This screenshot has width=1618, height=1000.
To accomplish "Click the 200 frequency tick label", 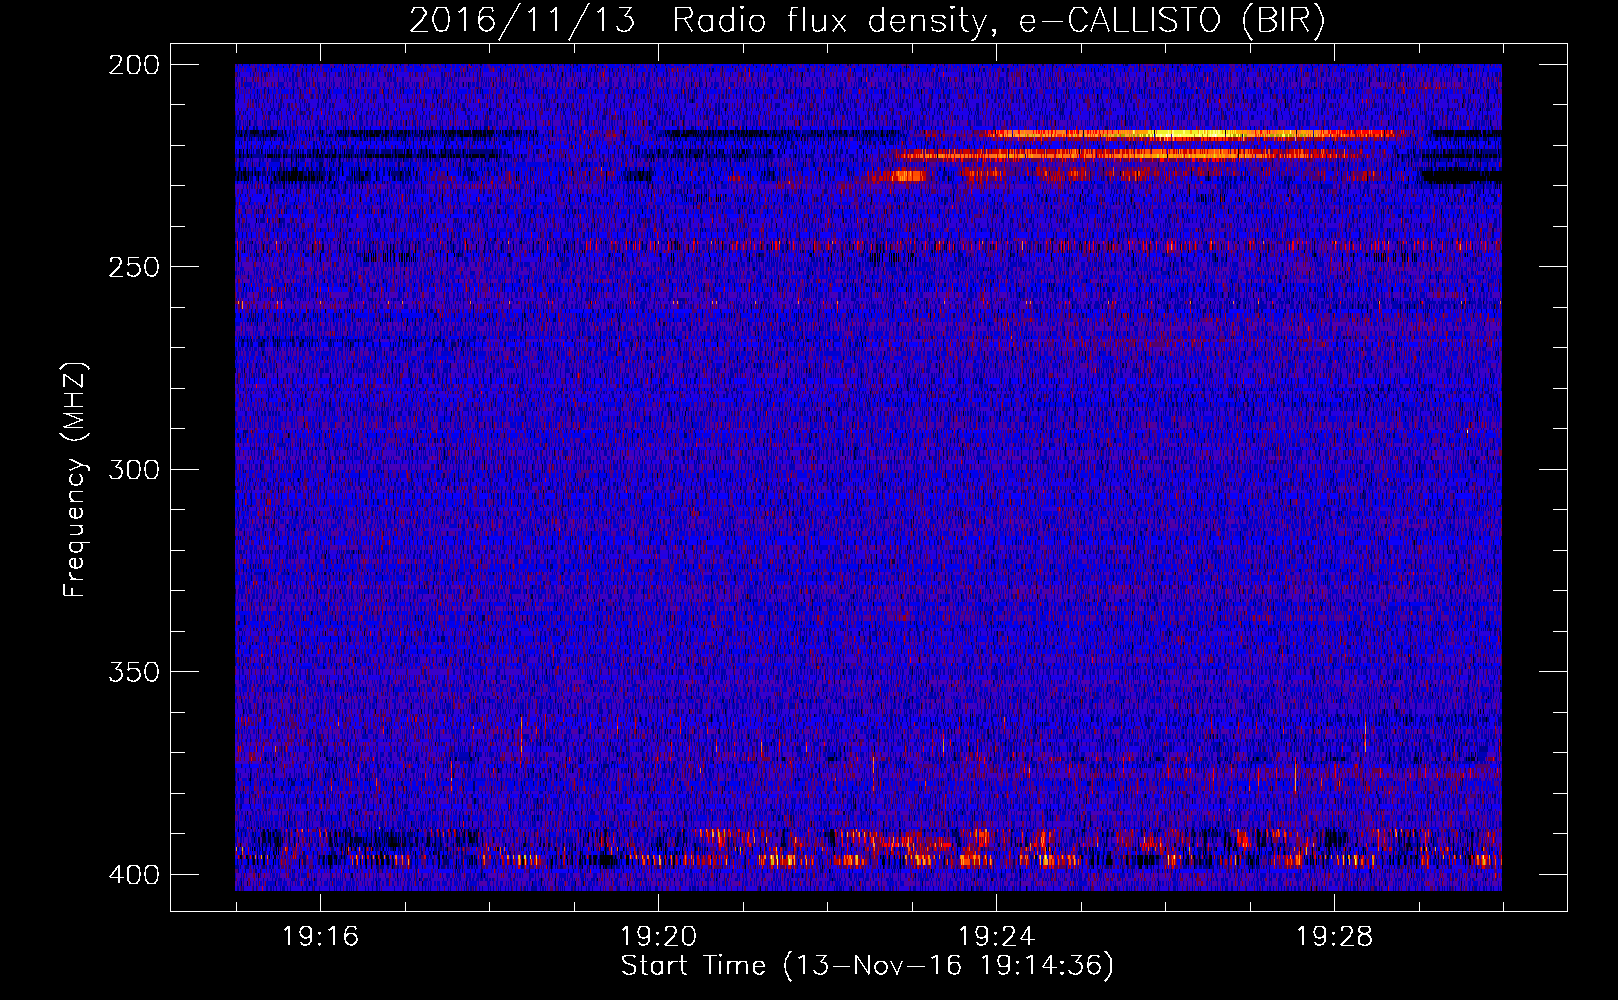I will (133, 65).
